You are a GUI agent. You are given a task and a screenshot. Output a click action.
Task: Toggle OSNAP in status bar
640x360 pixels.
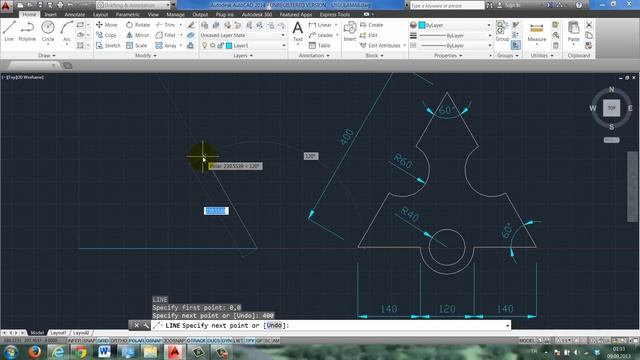point(153,340)
